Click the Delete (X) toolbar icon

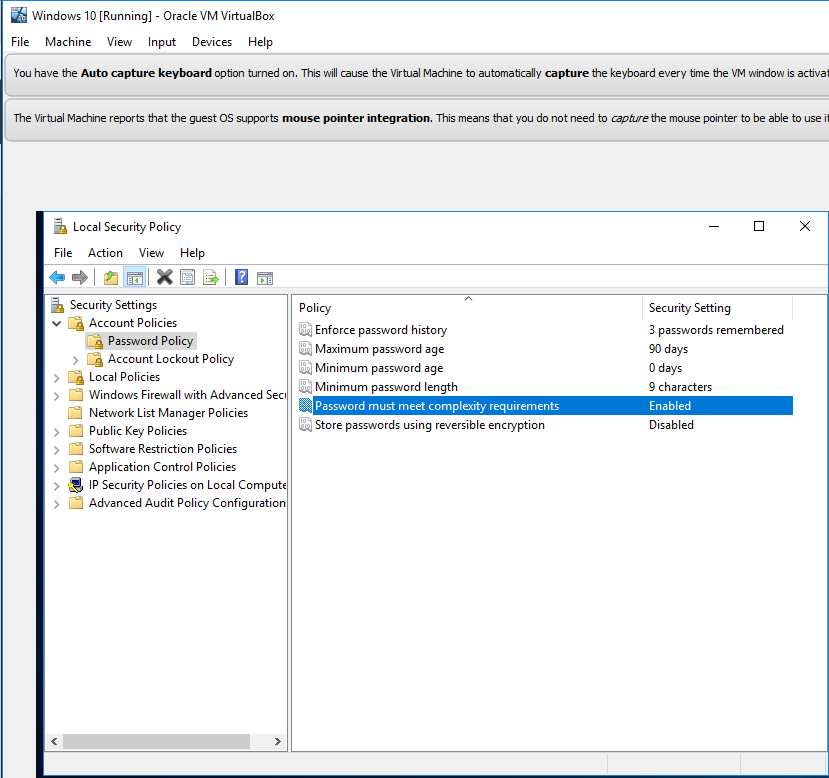(164, 277)
